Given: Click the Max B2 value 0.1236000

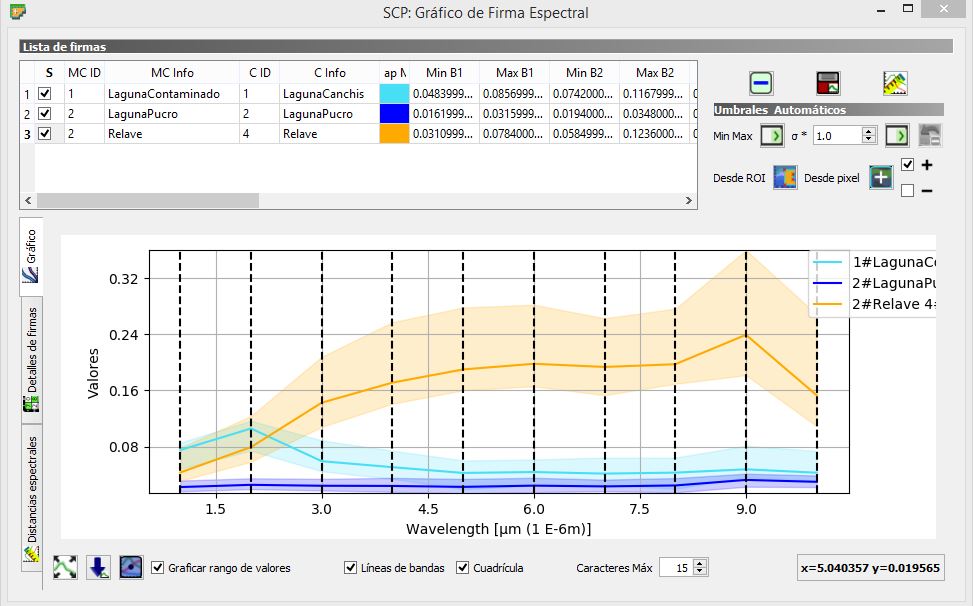Looking at the screenshot, I should click(655, 133).
